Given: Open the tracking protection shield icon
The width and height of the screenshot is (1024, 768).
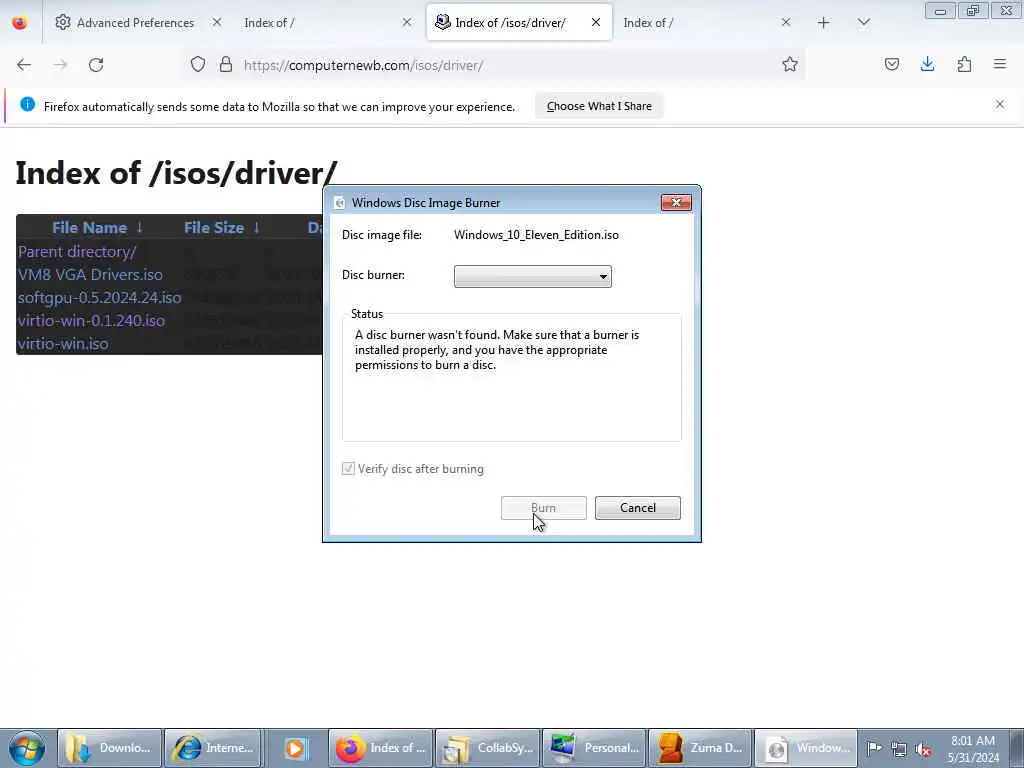Looking at the screenshot, I should (x=198, y=64).
